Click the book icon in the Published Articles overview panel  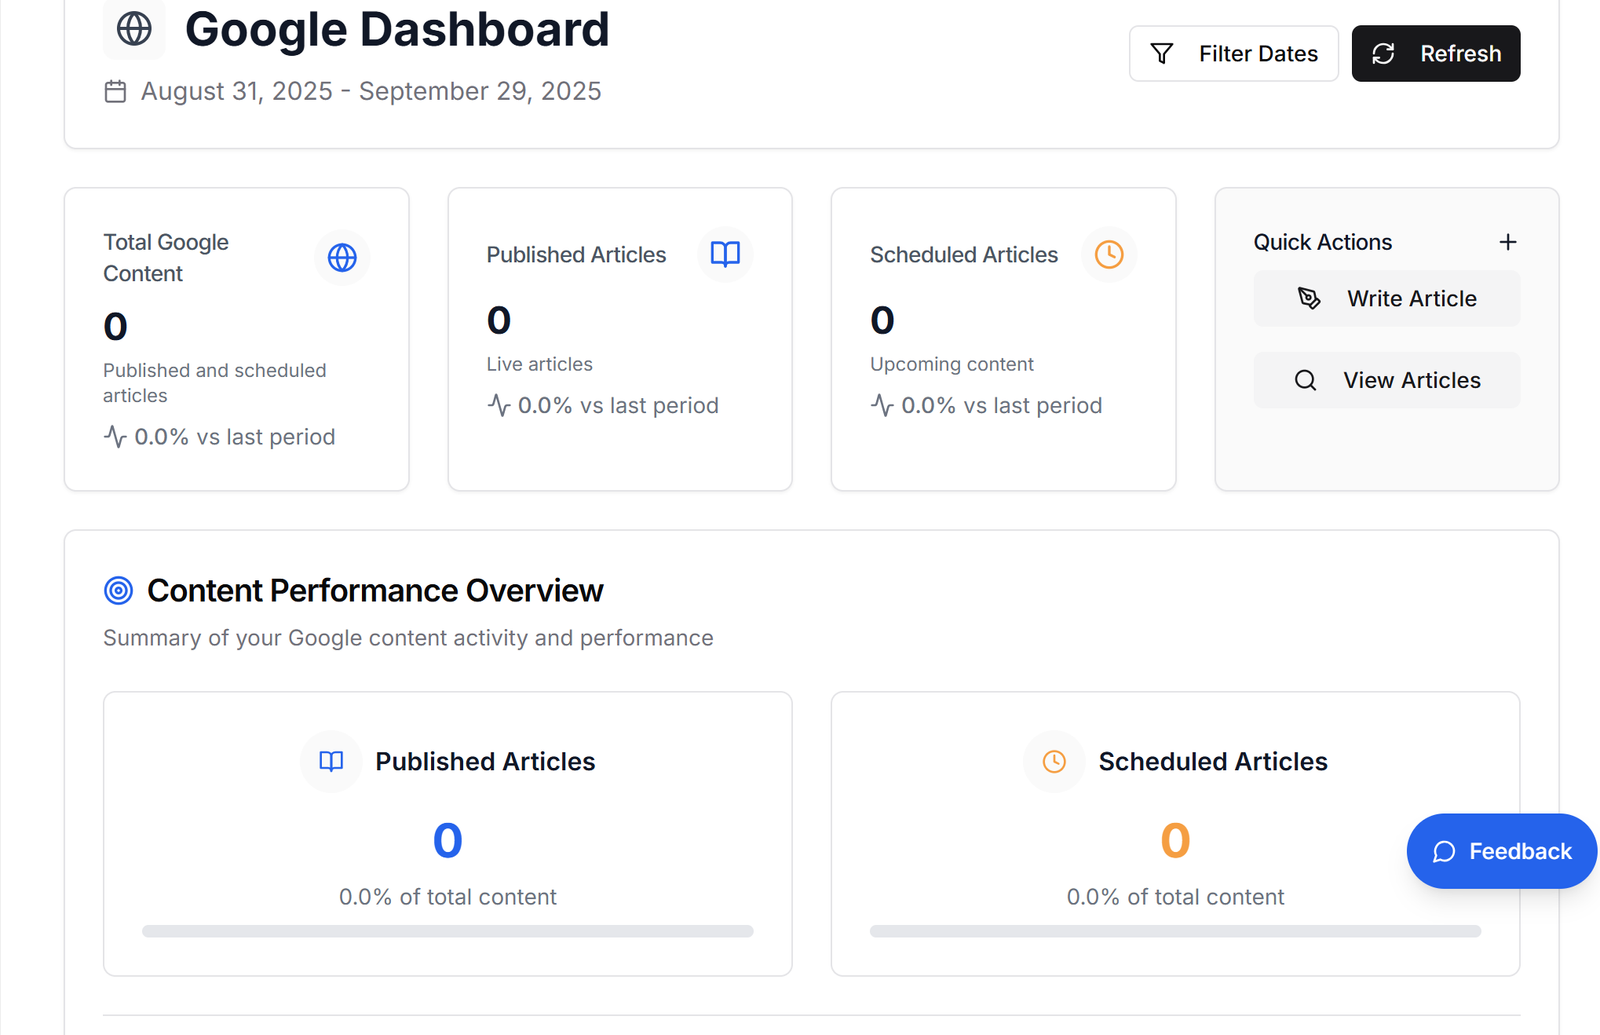click(x=331, y=762)
